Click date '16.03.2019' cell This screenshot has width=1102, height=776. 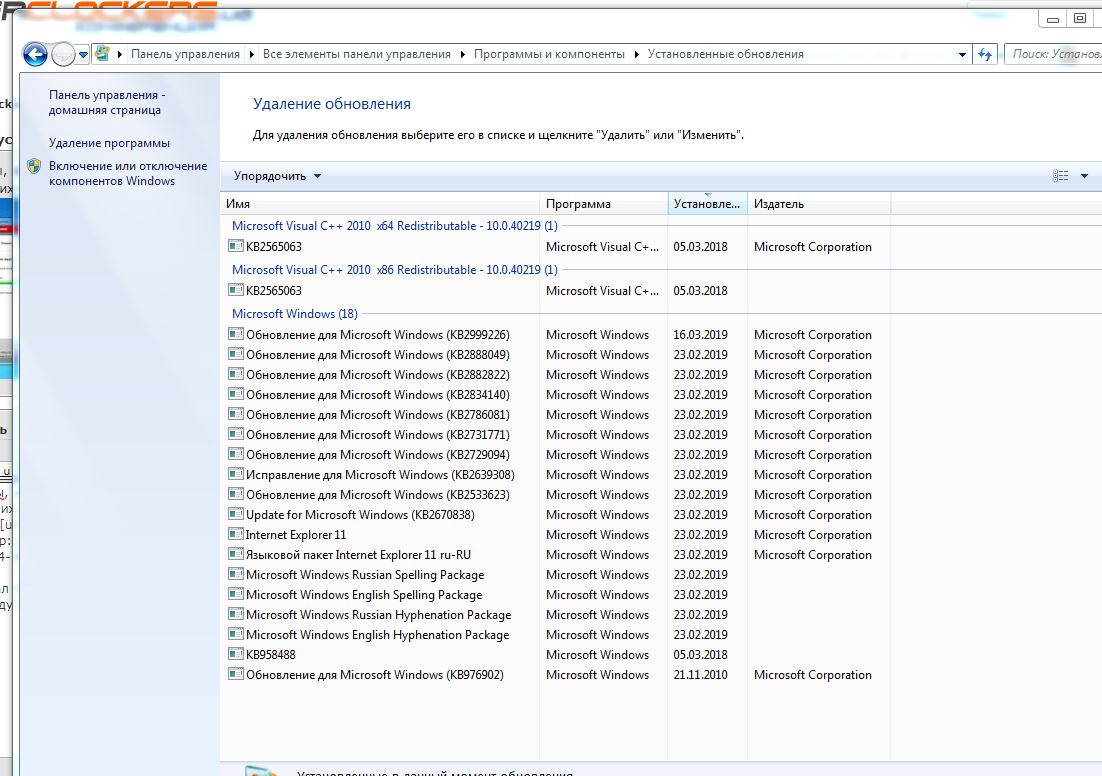click(x=701, y=335)
